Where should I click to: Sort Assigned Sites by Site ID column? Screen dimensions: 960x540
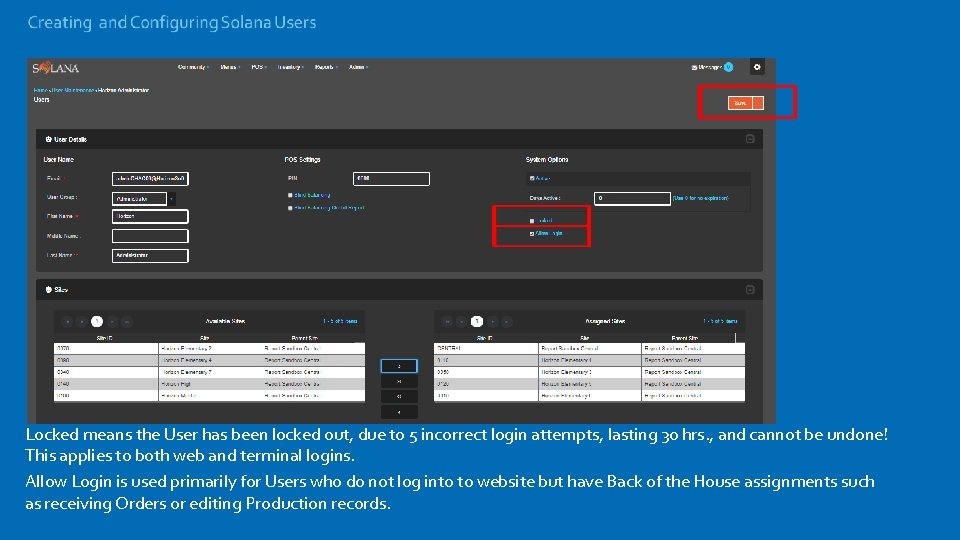(x=485, y=338)
